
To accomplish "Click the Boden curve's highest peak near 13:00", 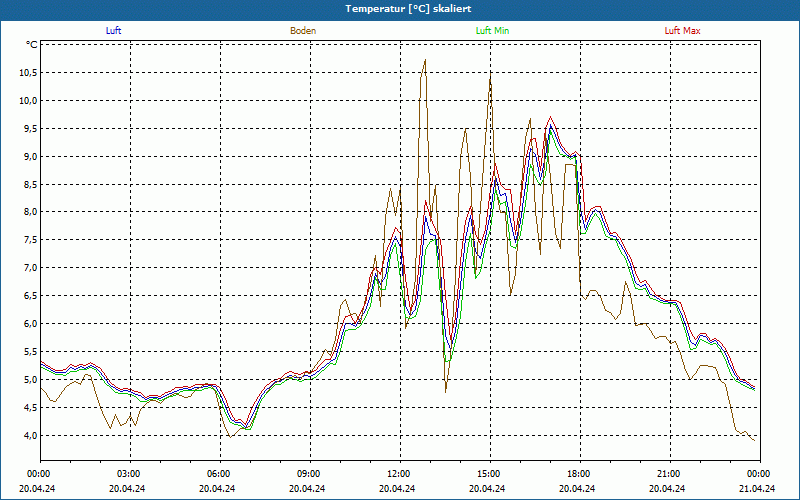I will tap(425, 60).
